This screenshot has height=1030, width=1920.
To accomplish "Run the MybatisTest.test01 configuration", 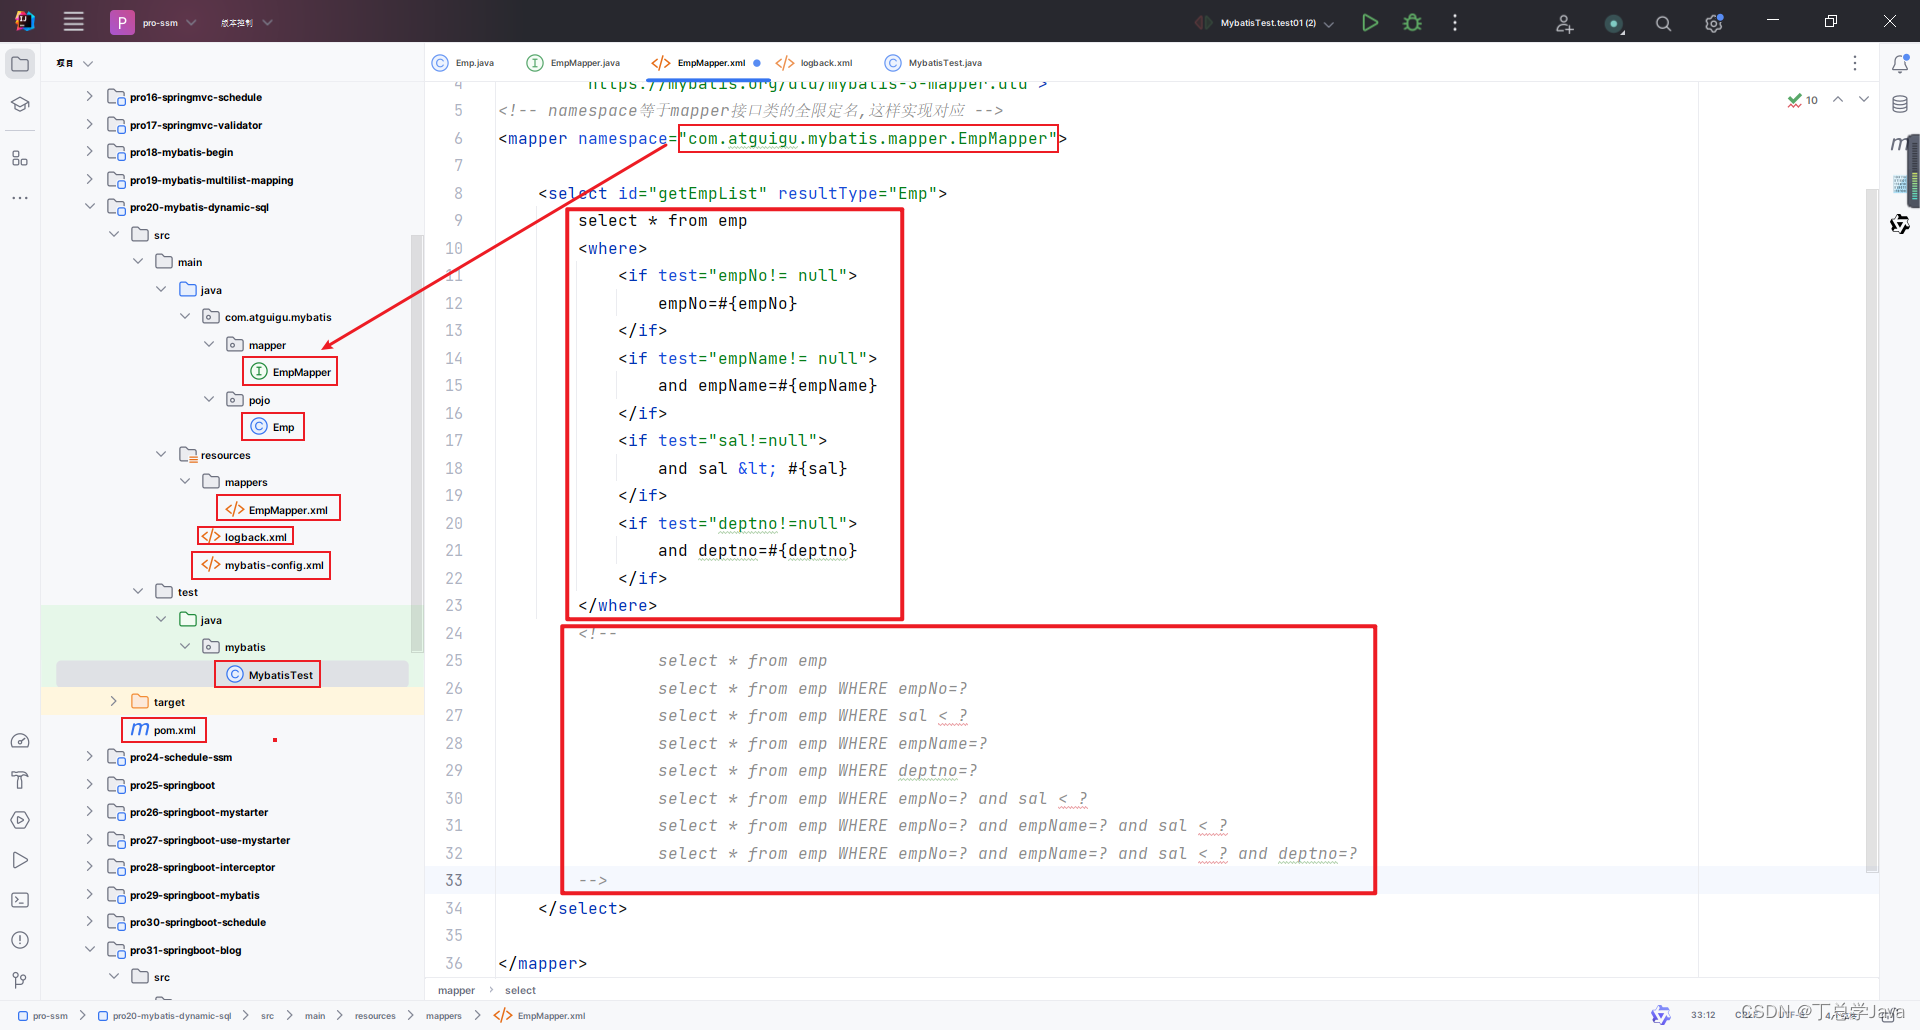I will pyautogui.click(x=1370, y=22).
